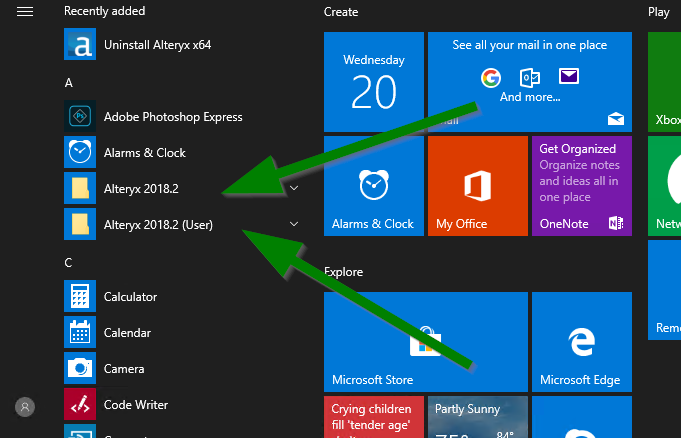Image resolution: width=681 pixels, height=438 pixels.
Task: Open the Xbox tile
Action: pos(664,82)
